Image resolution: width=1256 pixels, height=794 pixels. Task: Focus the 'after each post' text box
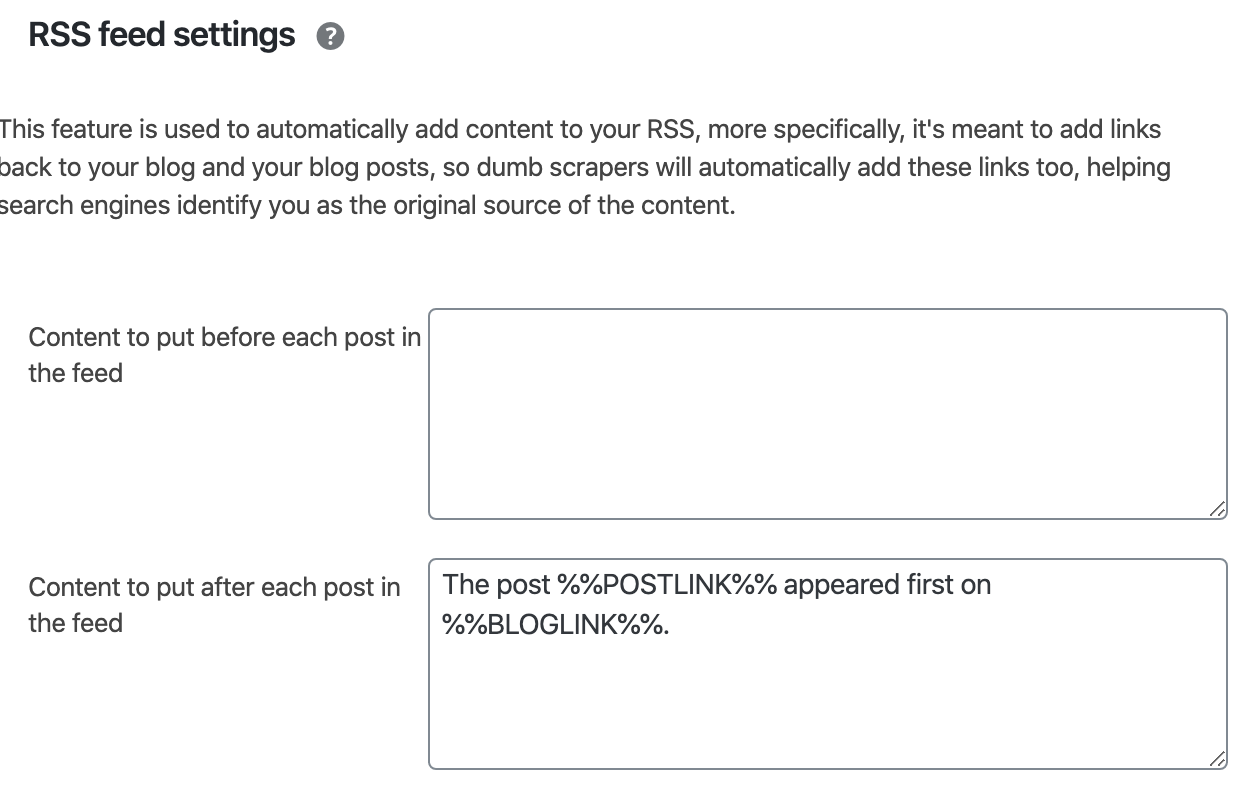pyautogui.click(x=828, y=664)
